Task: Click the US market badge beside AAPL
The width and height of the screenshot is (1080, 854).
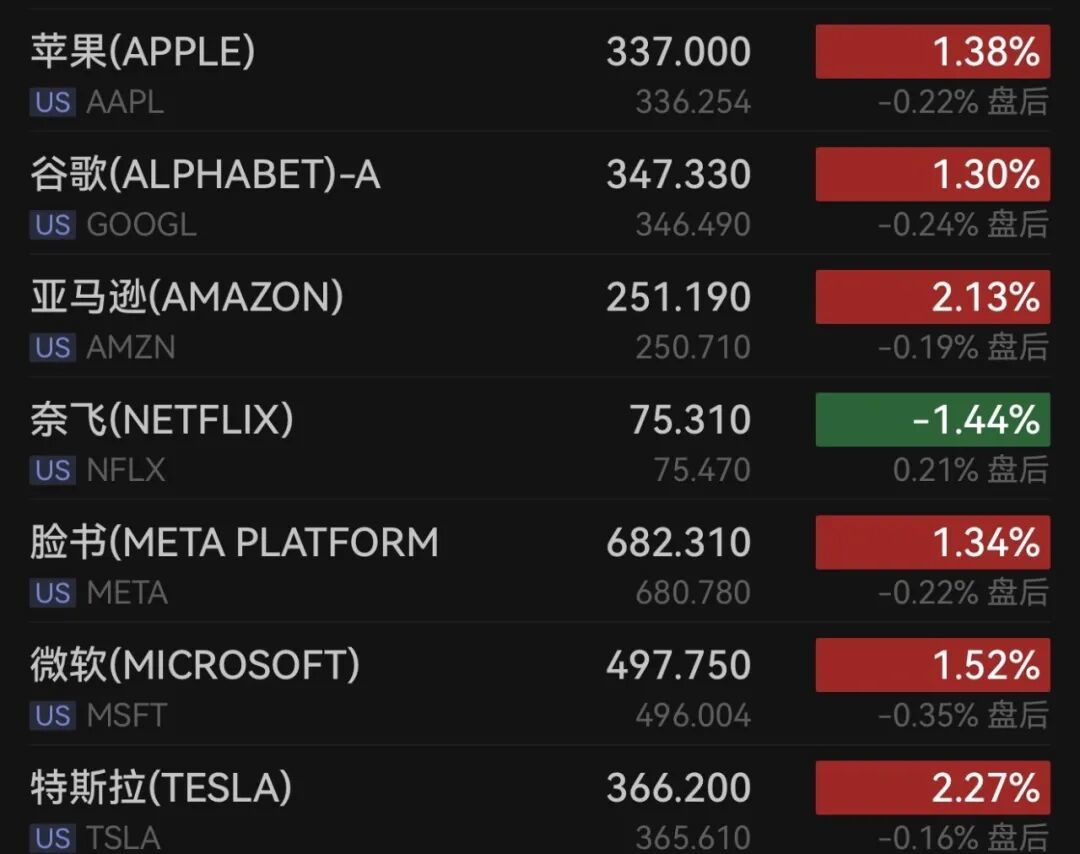Action: tap(52, 103)
